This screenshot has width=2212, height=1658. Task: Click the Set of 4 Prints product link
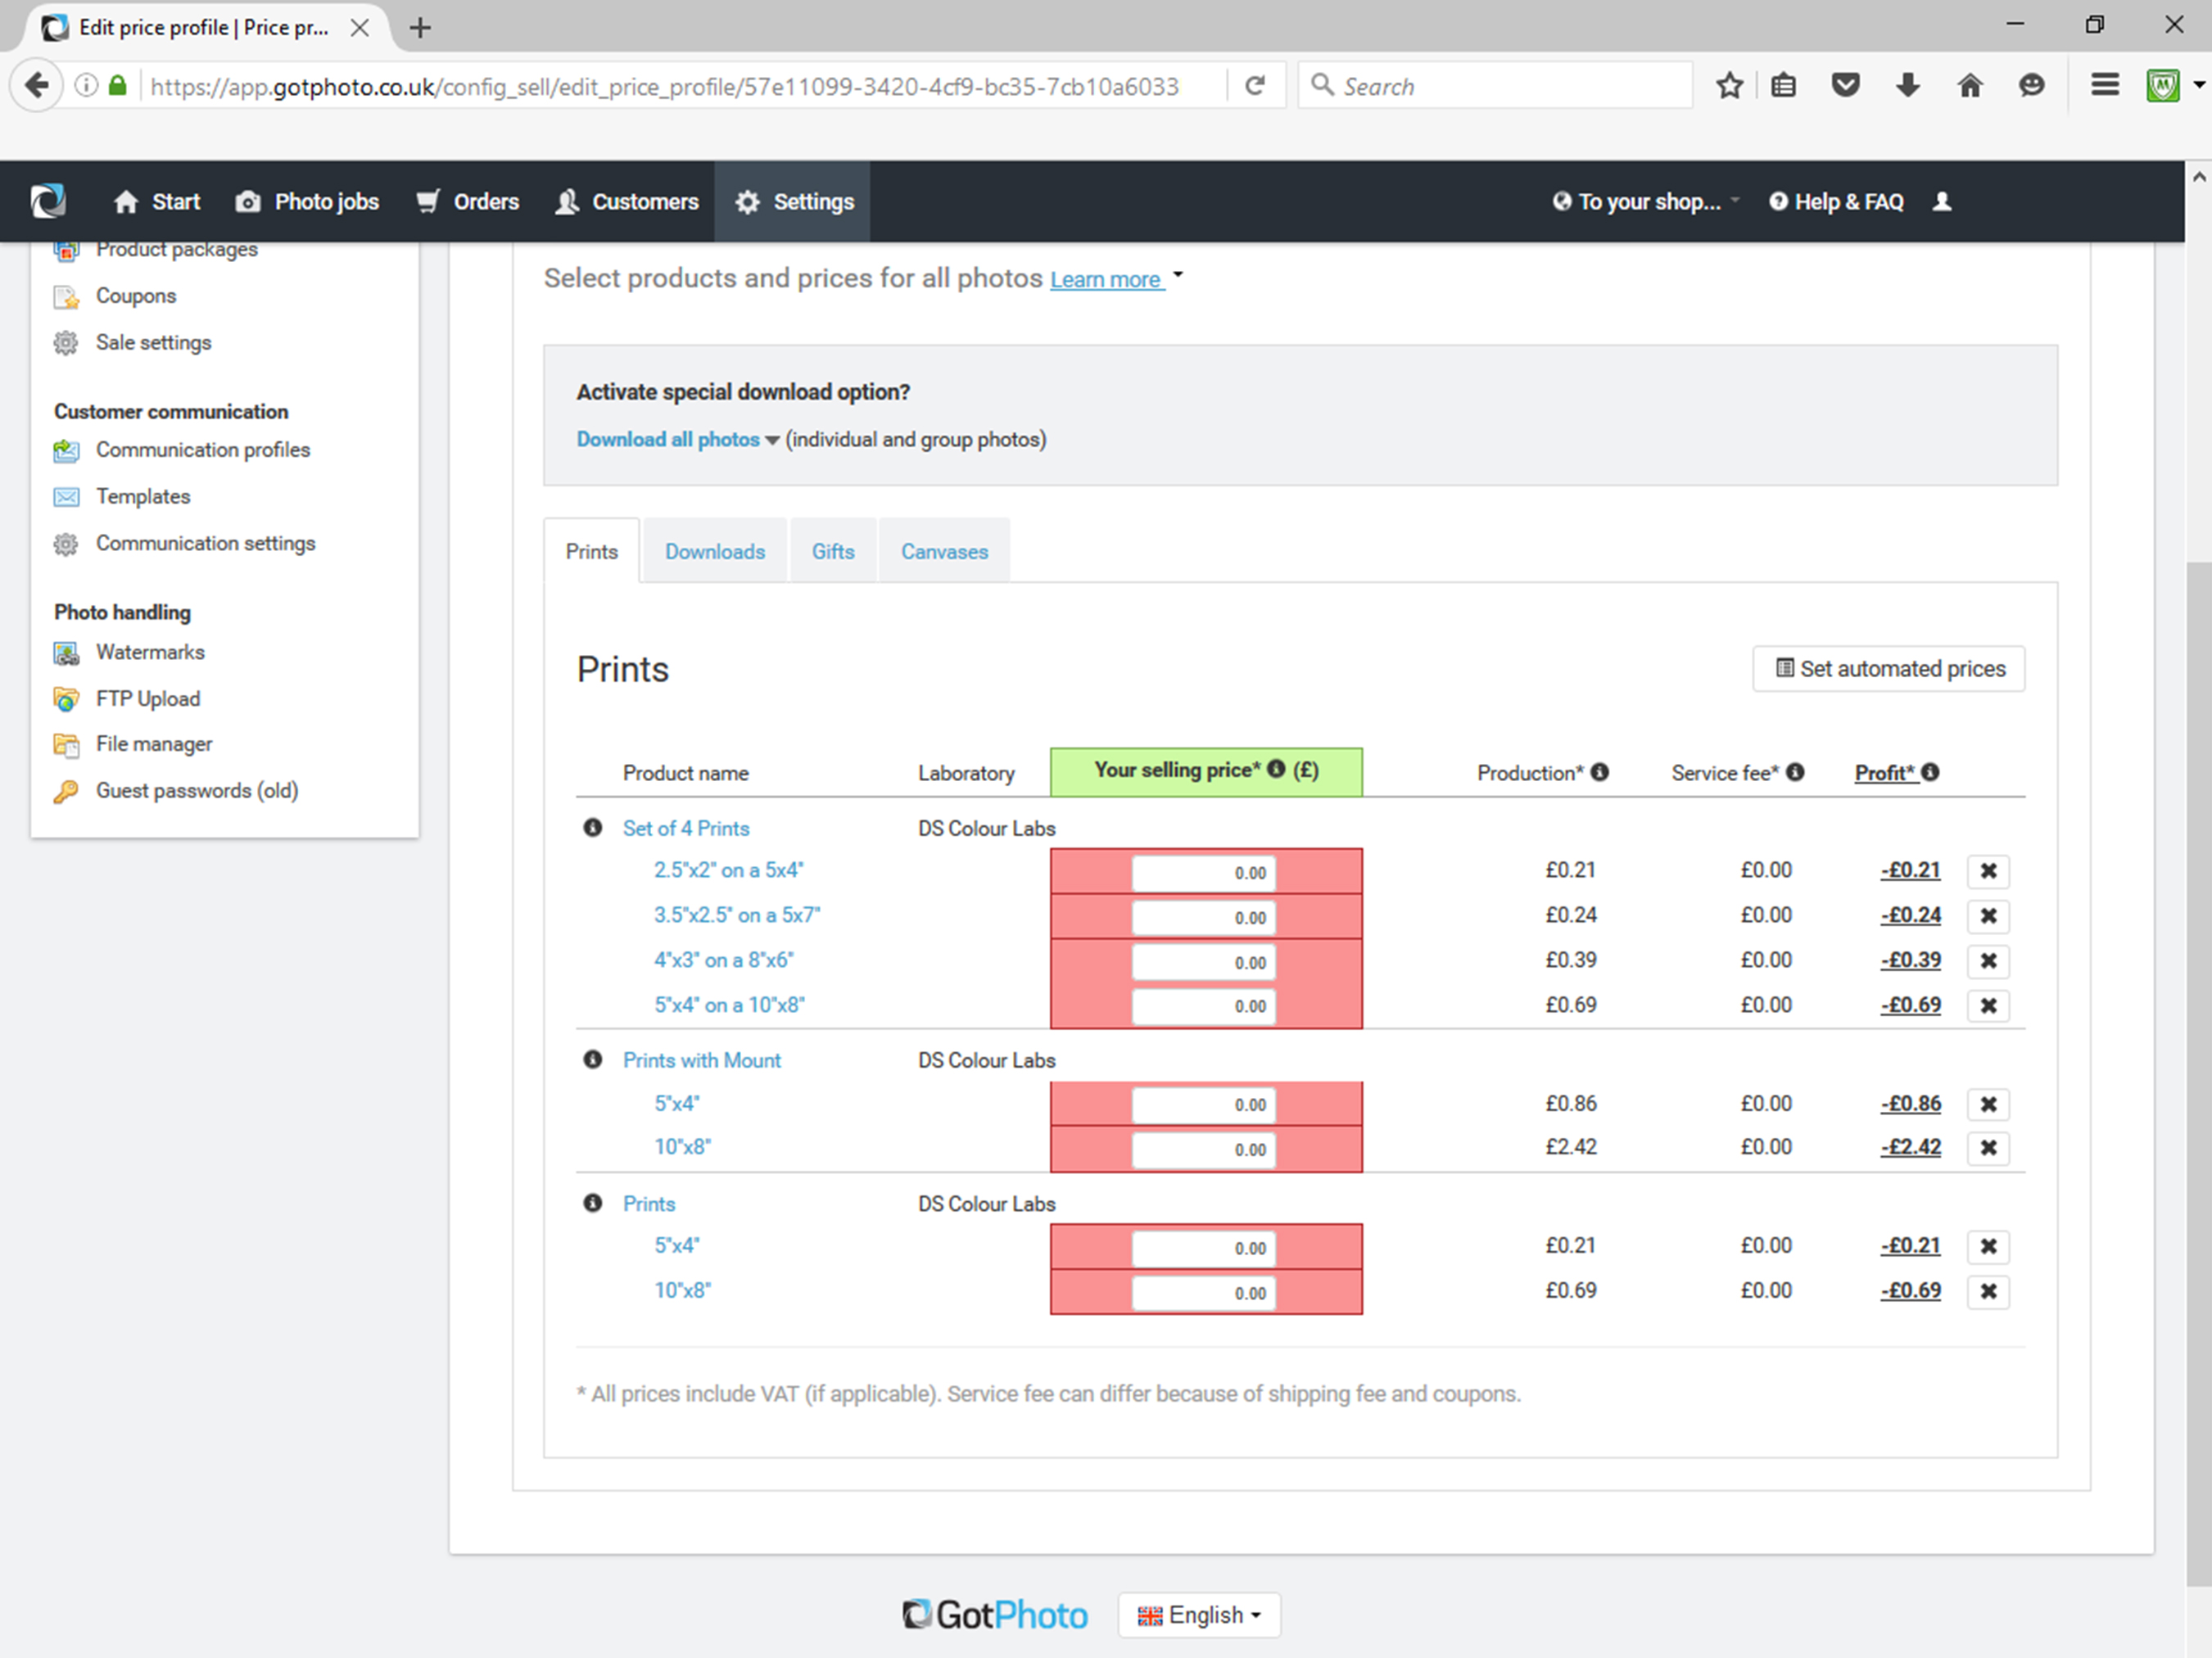[686, 828]
